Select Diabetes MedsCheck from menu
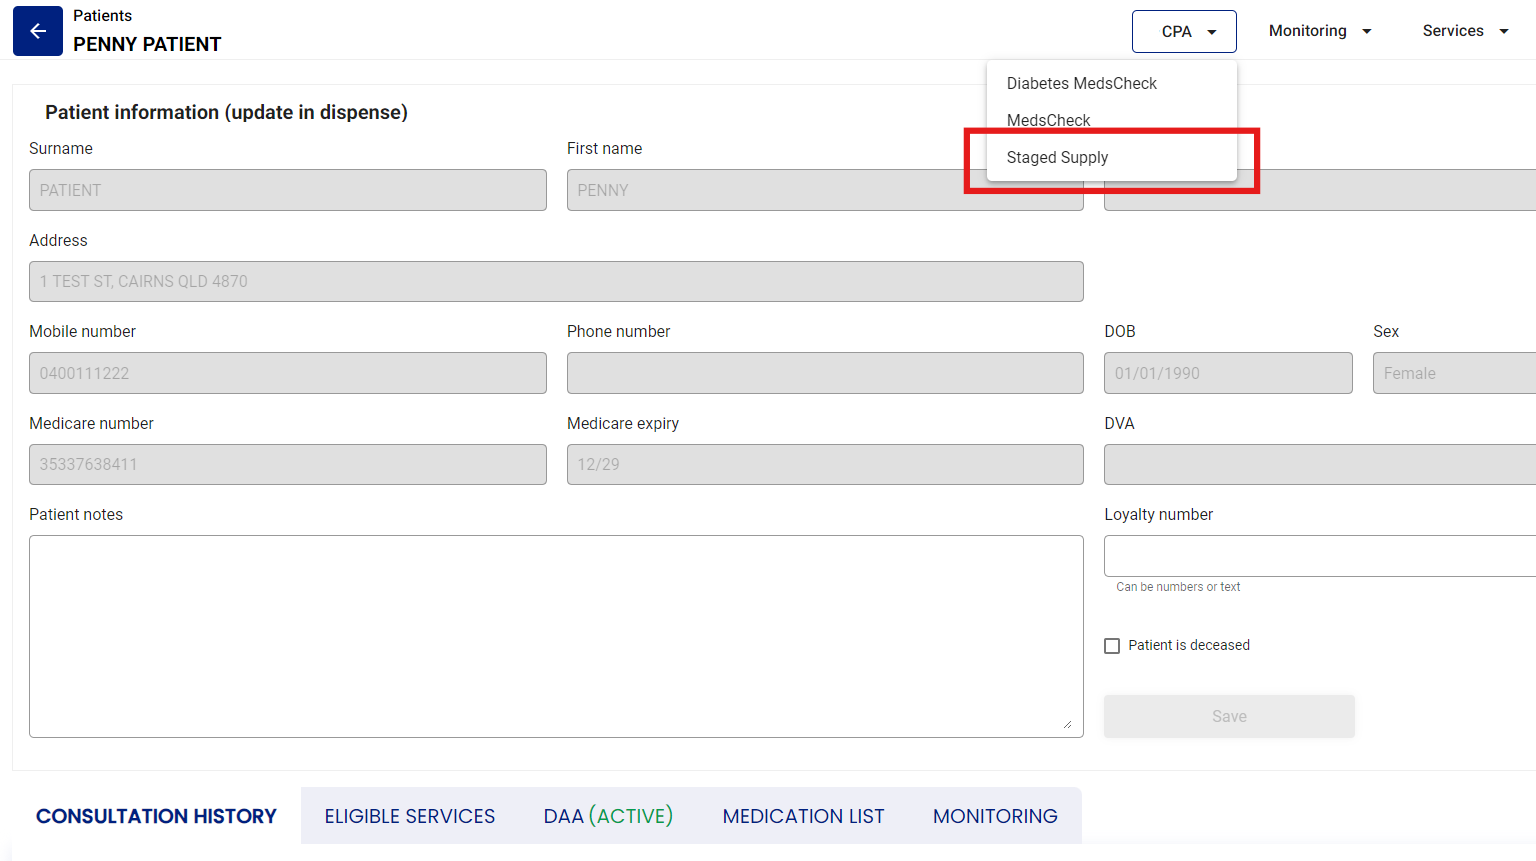1536x861 pixels. click(x=1081, y=84)
